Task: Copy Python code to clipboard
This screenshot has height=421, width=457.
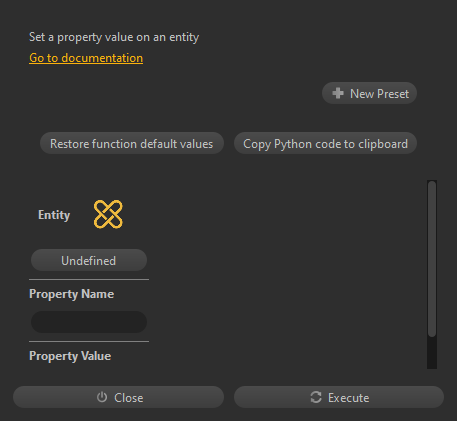Action: pos(325,143)
